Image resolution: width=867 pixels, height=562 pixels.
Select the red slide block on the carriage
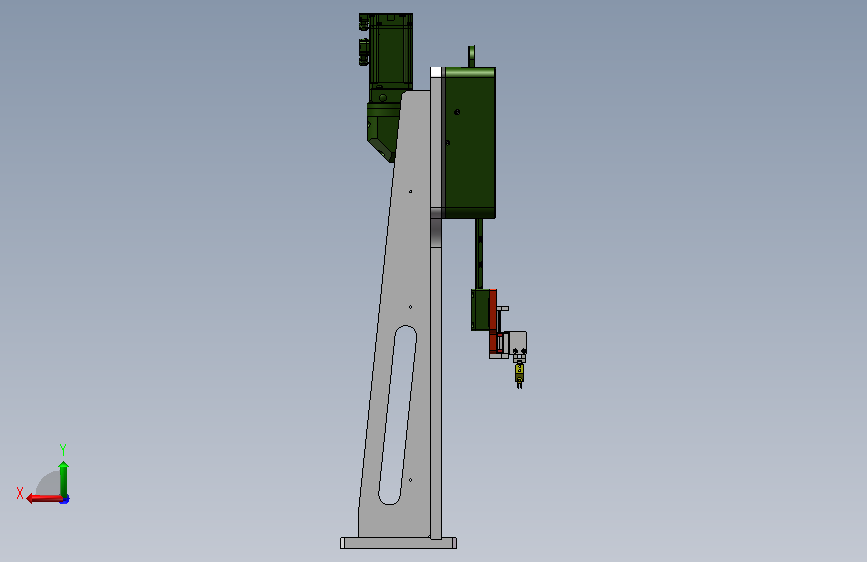coord(493,321)
